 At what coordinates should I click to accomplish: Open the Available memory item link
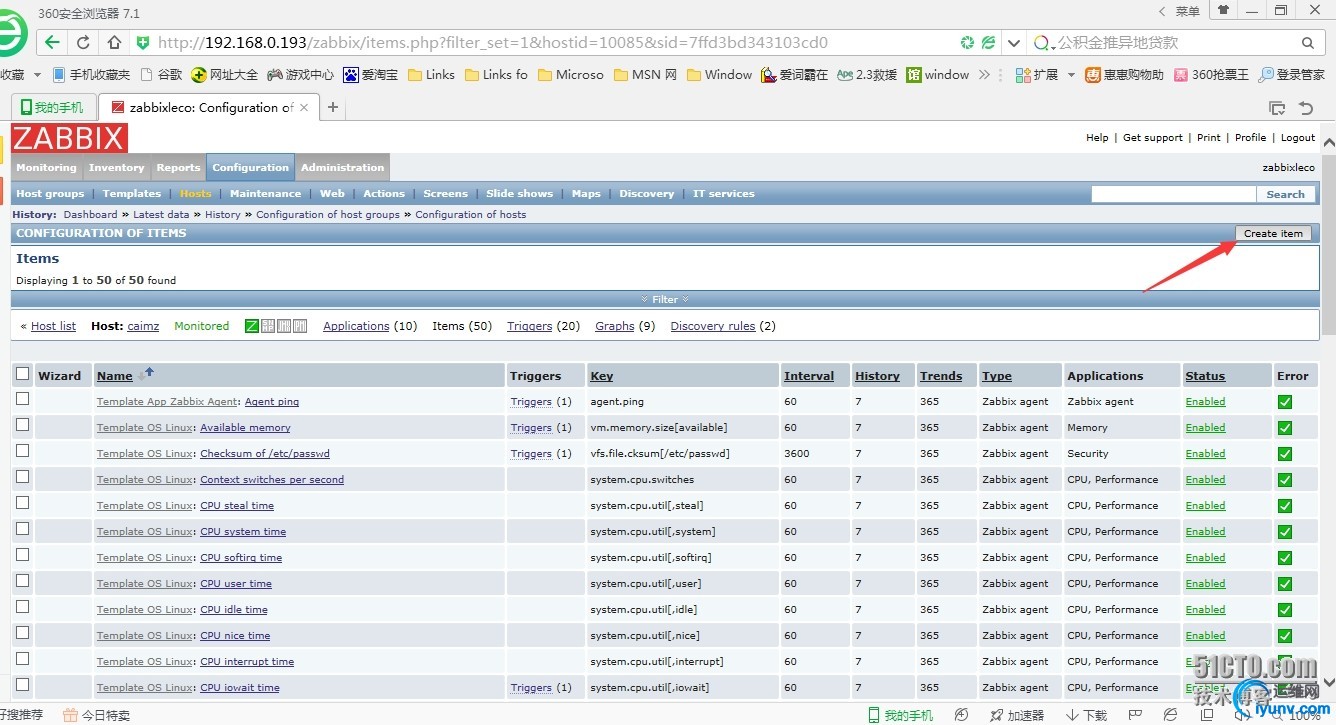245,428
